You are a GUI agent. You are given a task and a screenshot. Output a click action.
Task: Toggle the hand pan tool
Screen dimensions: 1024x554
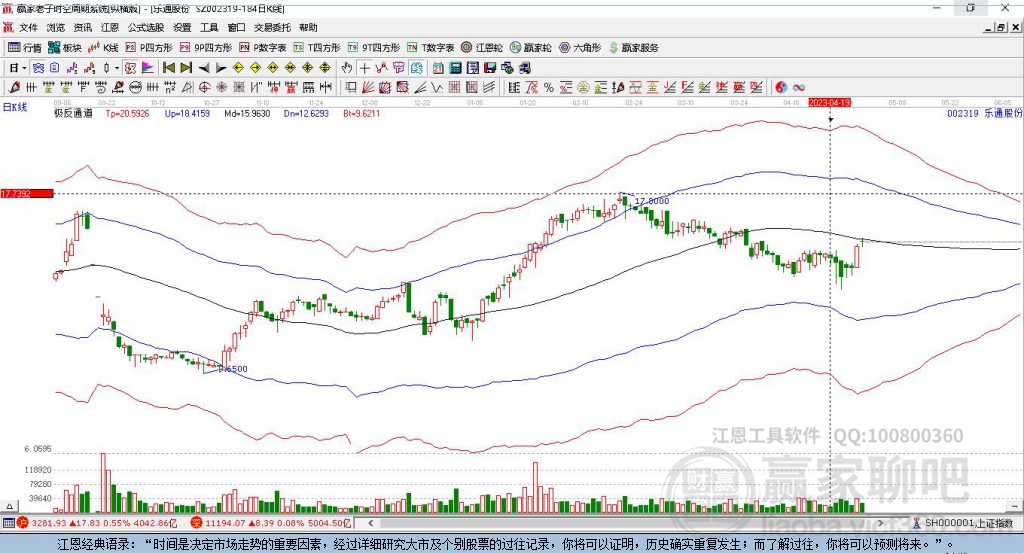pos(346,68)
